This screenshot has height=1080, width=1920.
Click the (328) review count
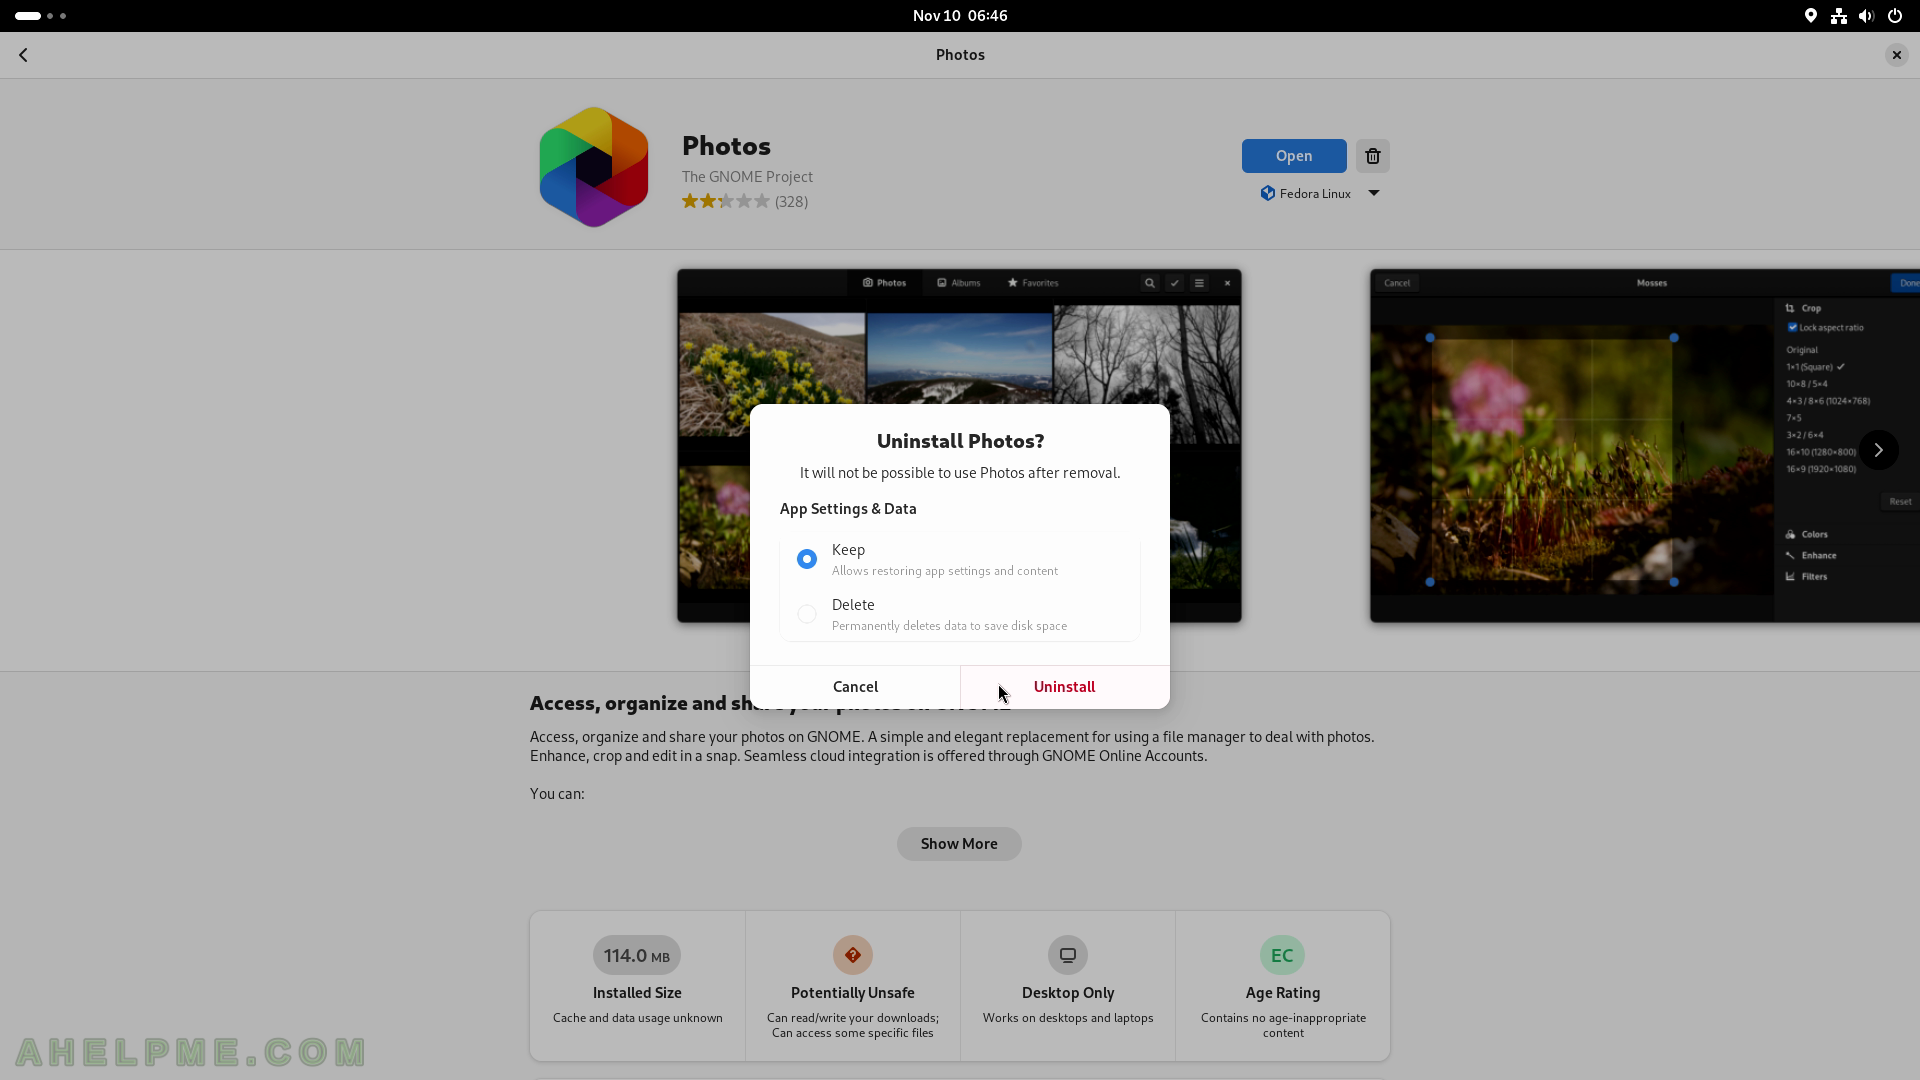coord(791,202)
